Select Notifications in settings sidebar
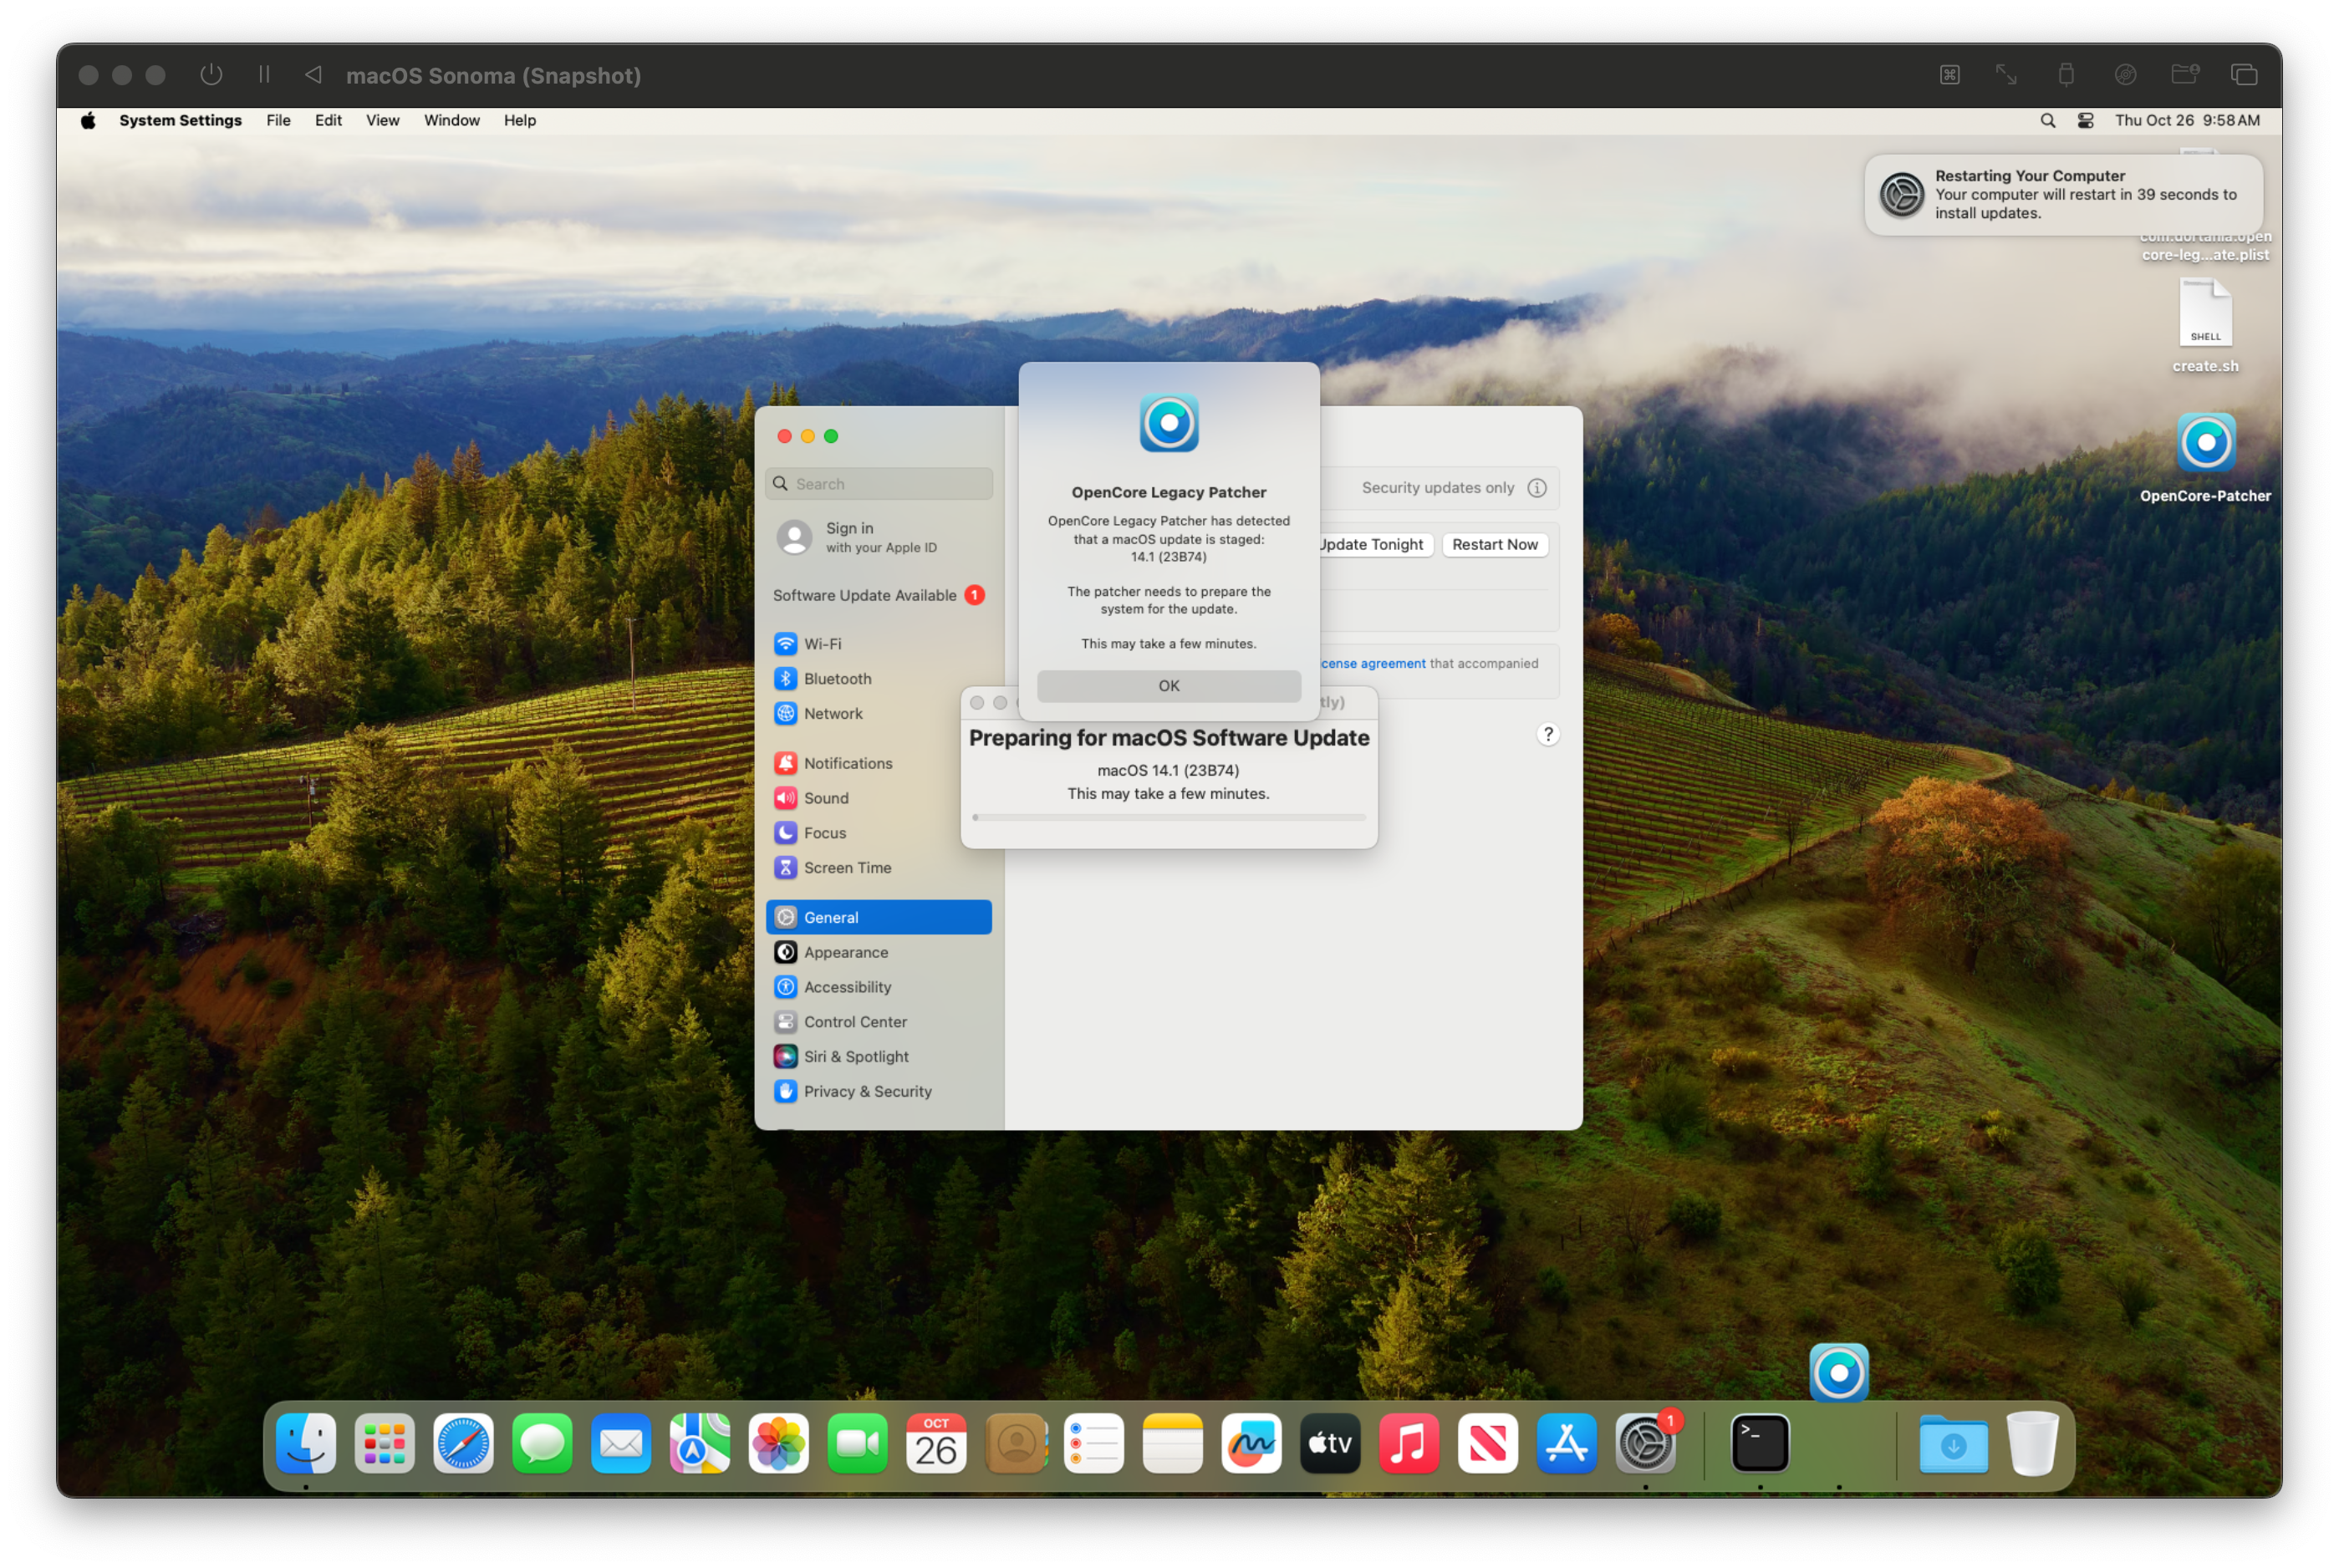Screen dimensions: 2339x1568 pos(879,764)
